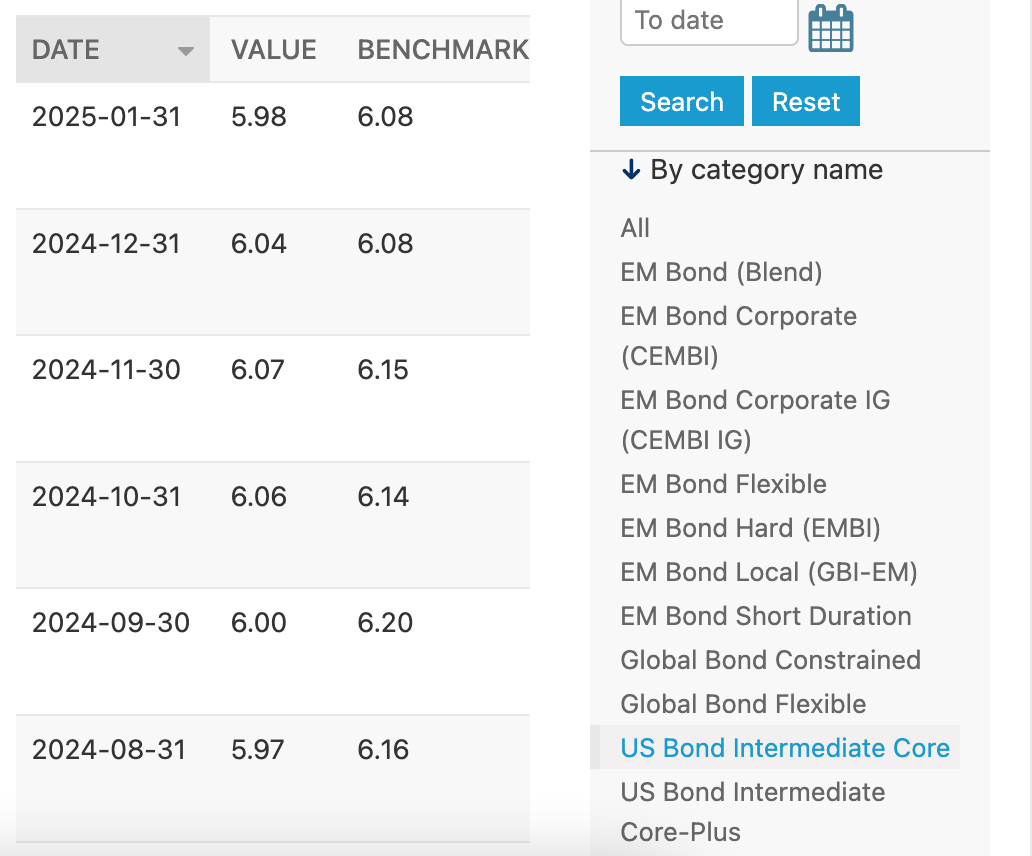
Task: Click the Search button
Action: [x=681, y=102]
